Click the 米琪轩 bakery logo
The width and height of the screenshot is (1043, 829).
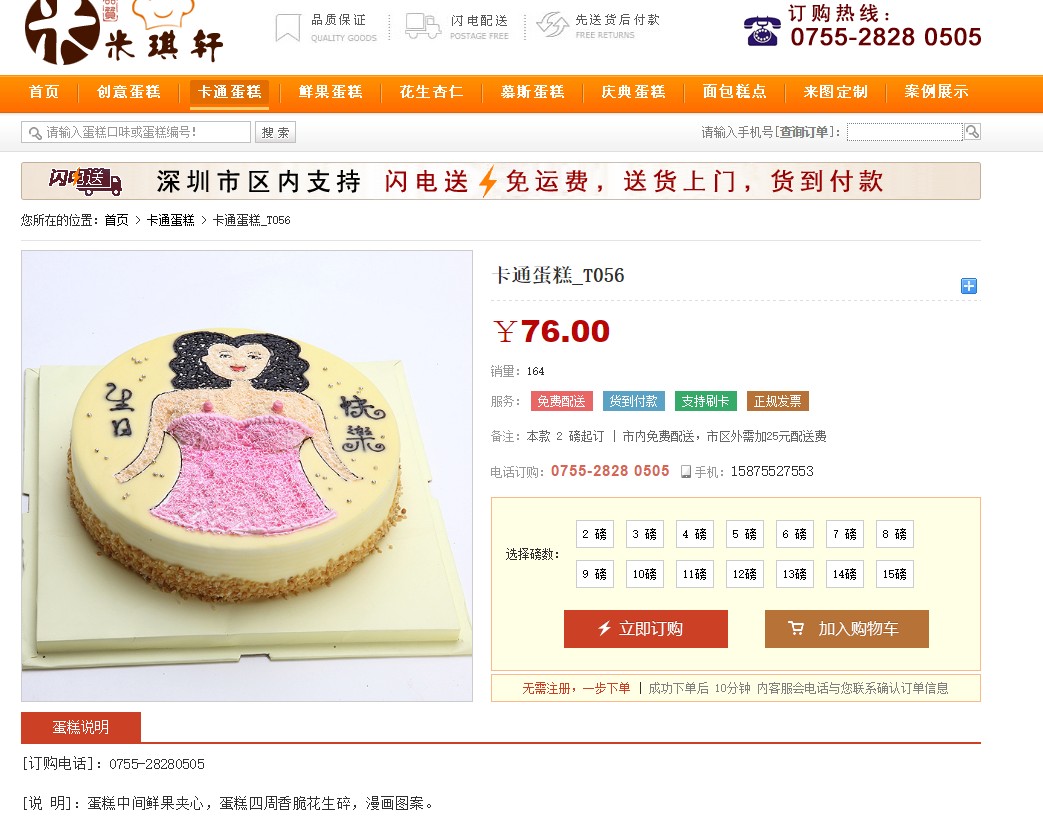[124, 31]
